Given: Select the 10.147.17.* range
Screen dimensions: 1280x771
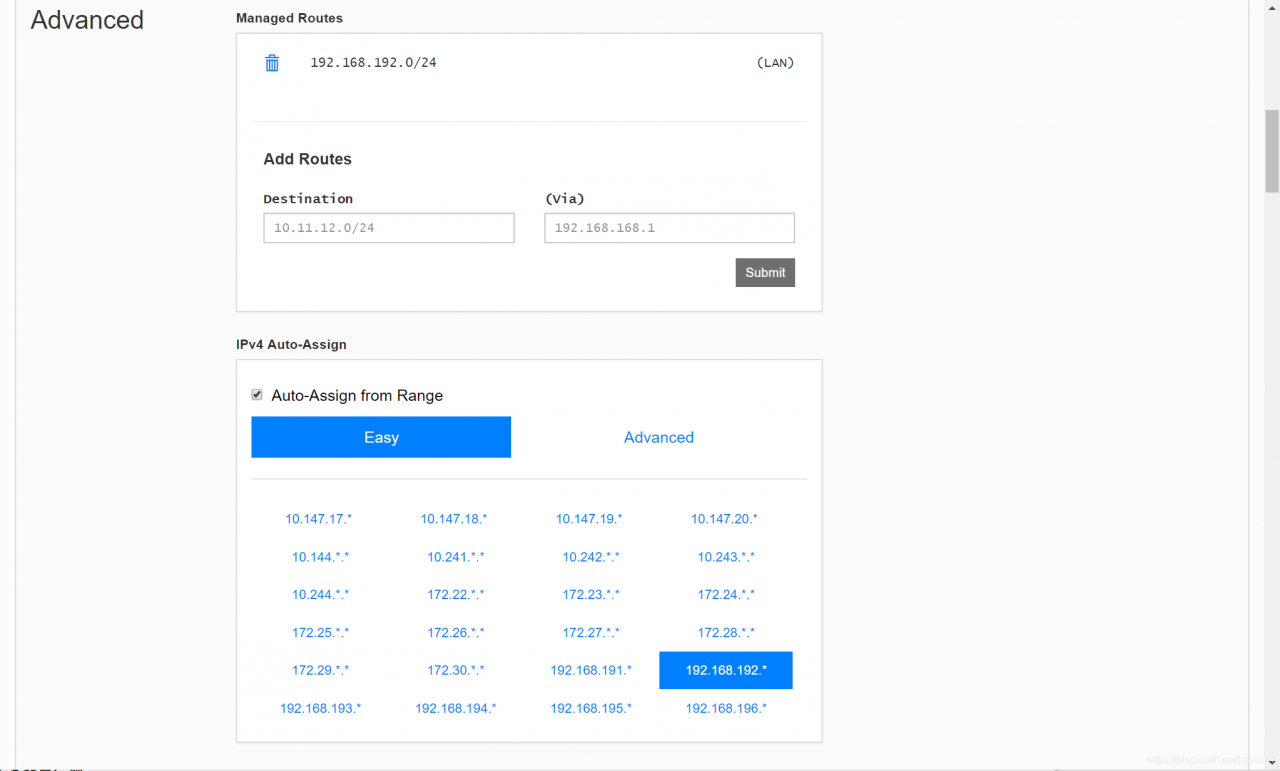Looking at the screenshot, I should (x=319, y=519).
